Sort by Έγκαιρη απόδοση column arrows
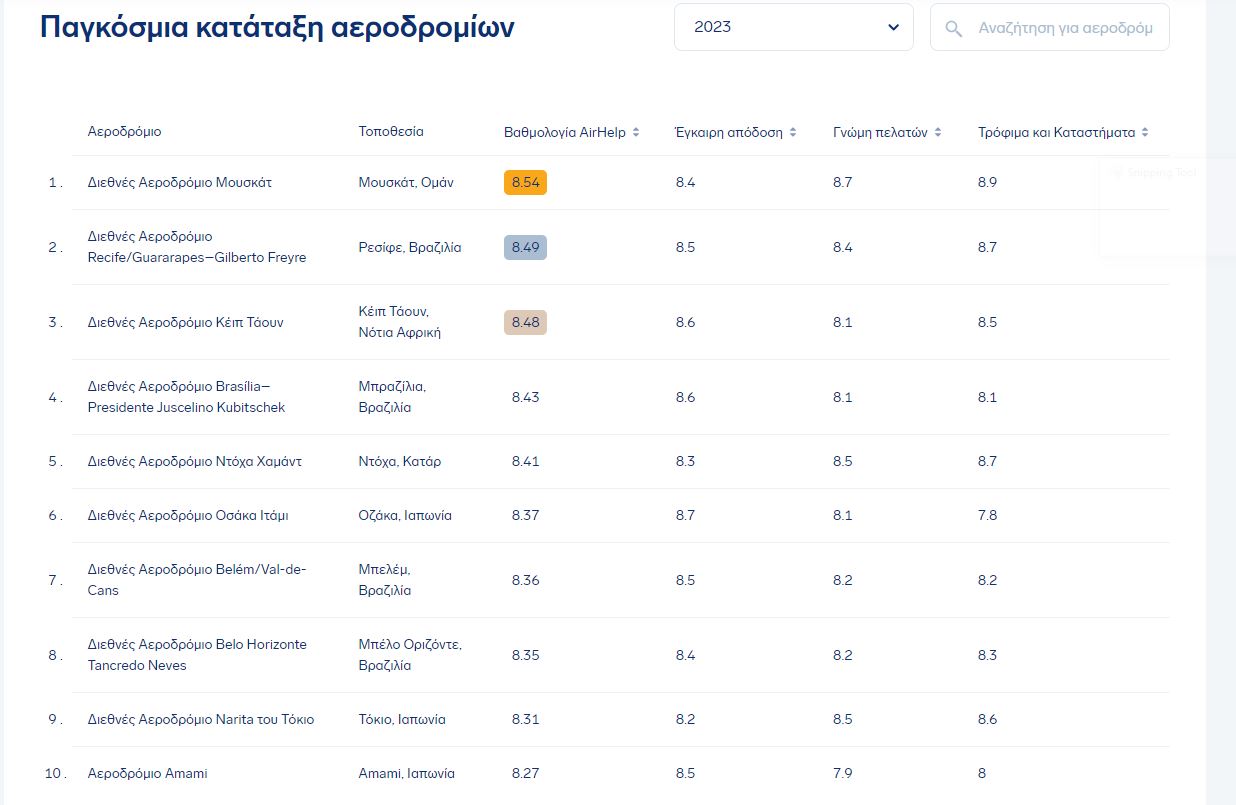This screenshot has height=805, width=1236. click(793, 132)
